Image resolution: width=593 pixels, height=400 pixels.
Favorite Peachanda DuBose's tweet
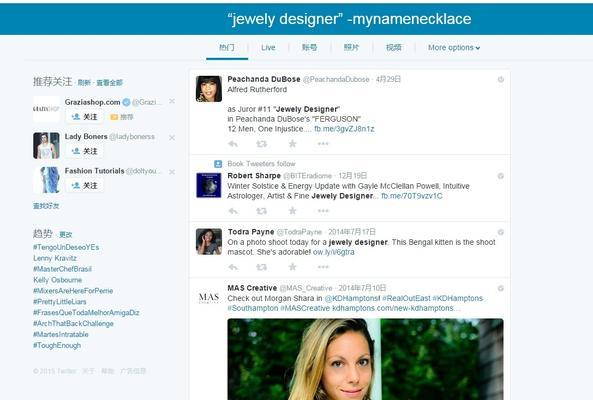tap(292, 144)
